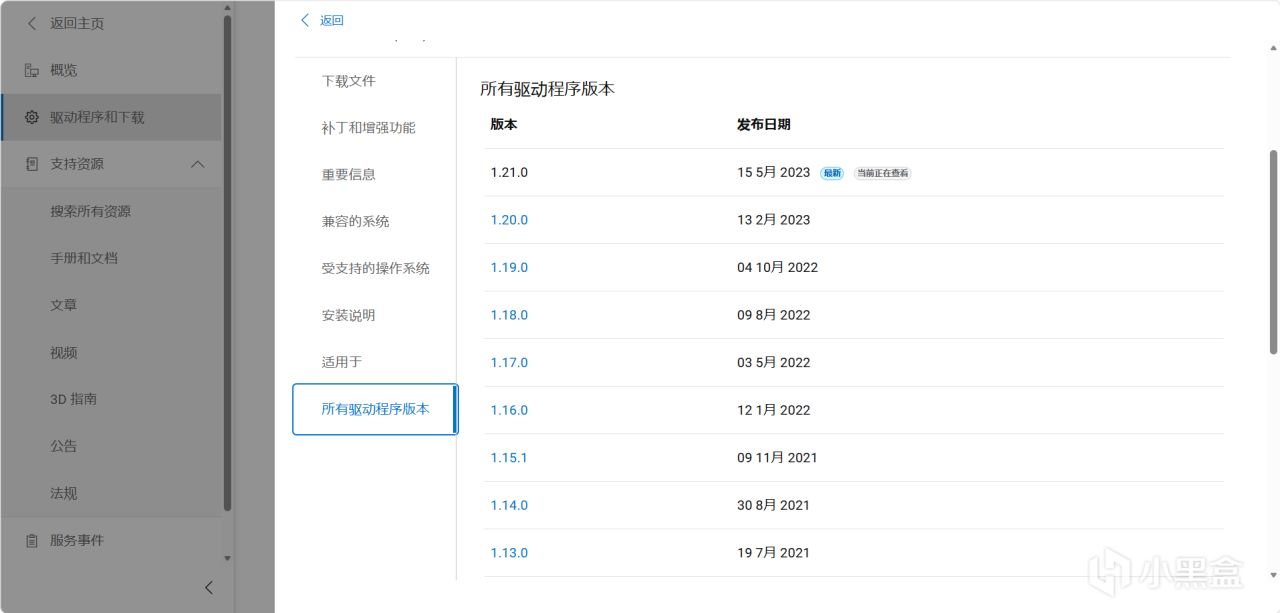Click the 支持资源 document icon
The image size is (1280, 613).
click(x=32, y=164)
